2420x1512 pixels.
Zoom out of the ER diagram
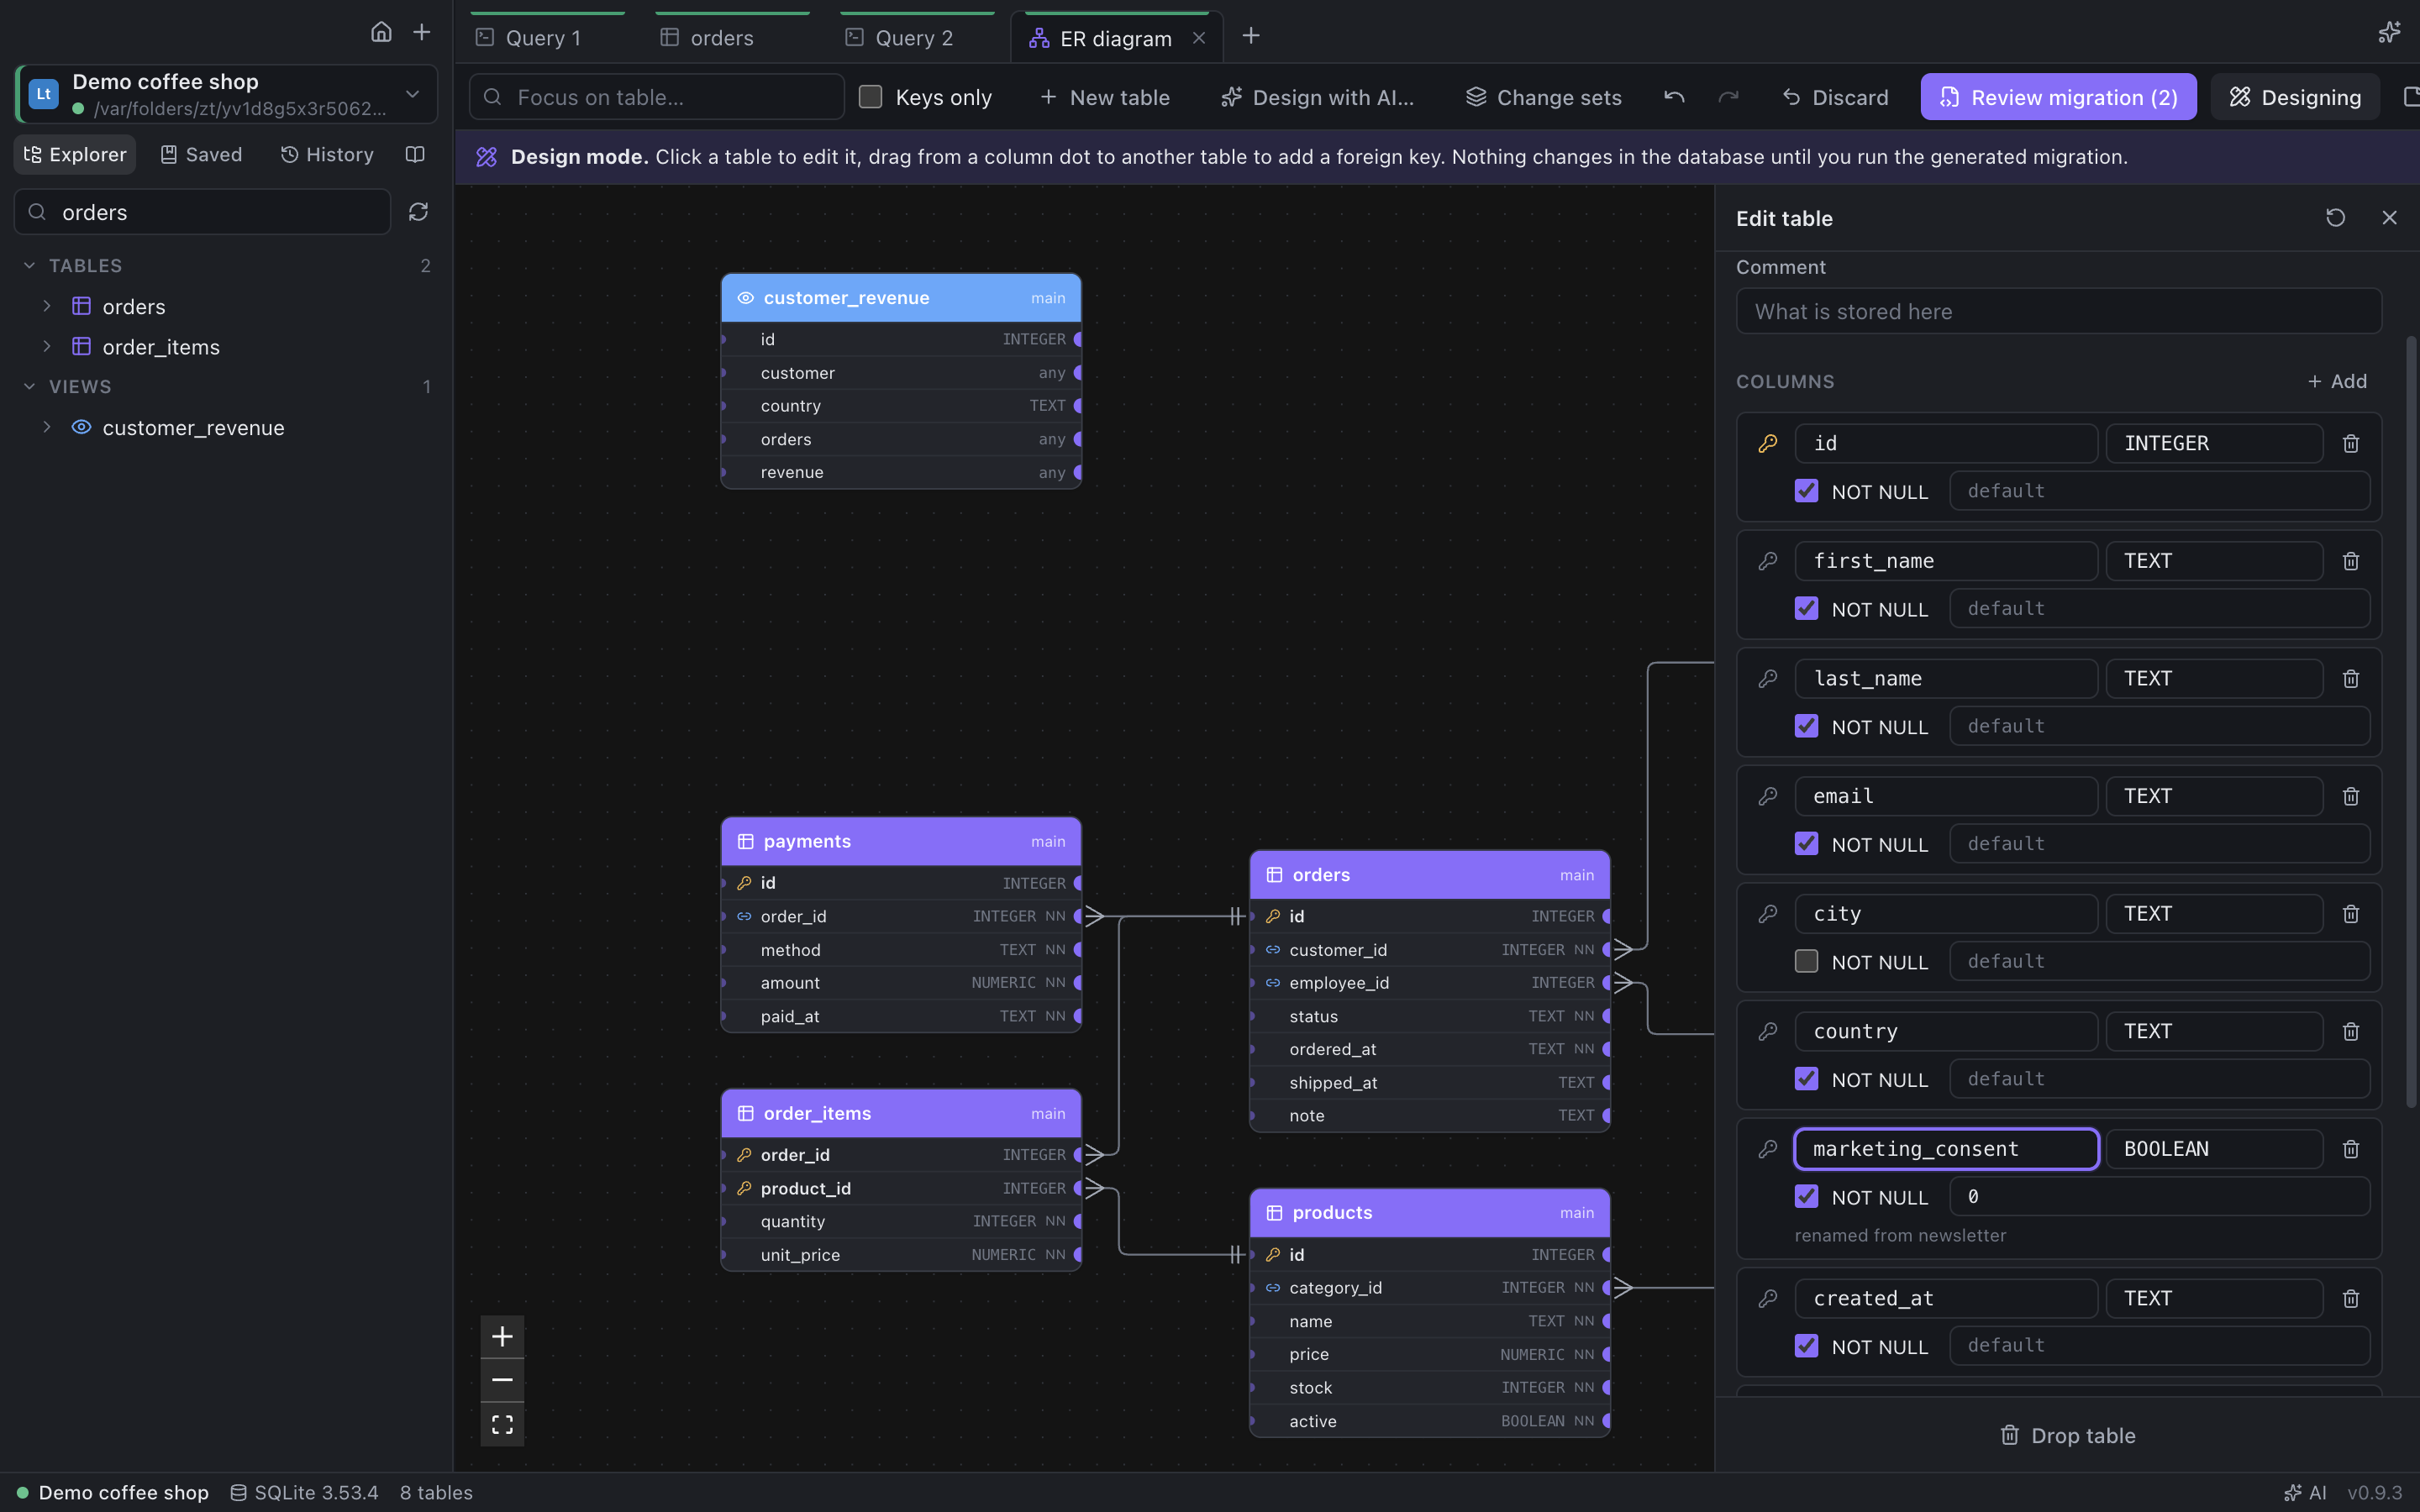point(502,1380)
